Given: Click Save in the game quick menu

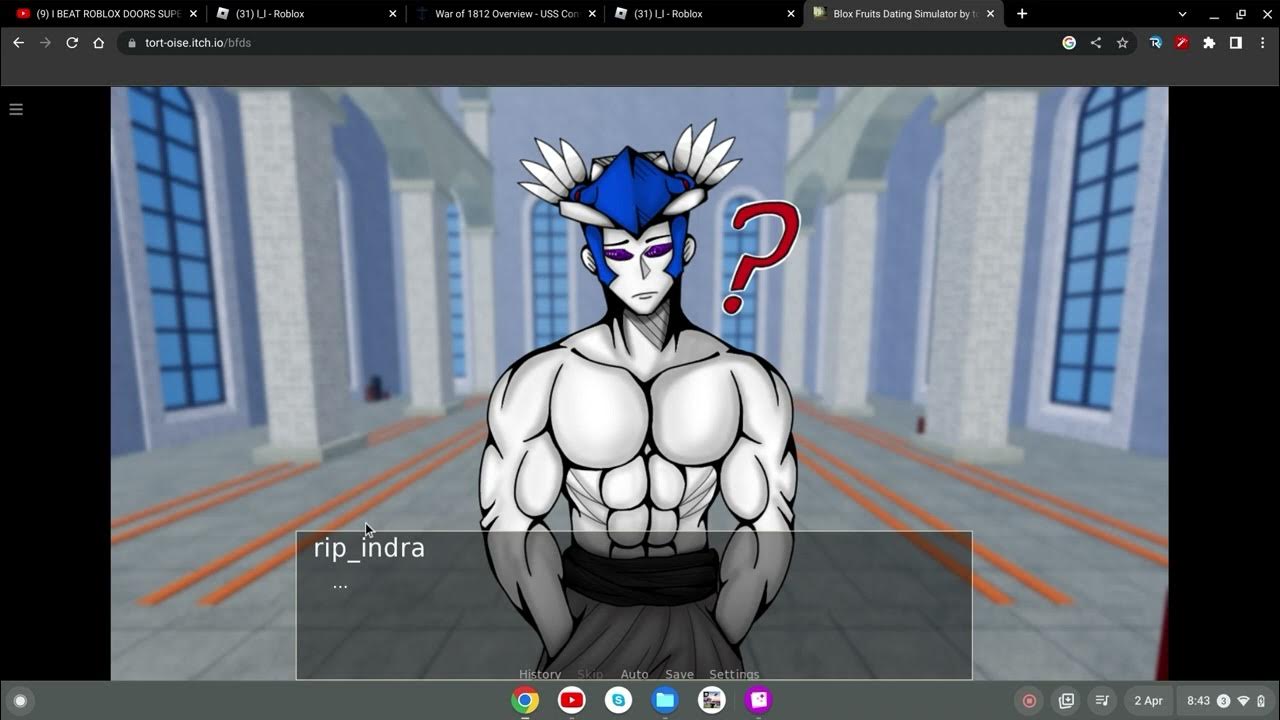Looking at the screenshot, I should [x=679, y=674].
